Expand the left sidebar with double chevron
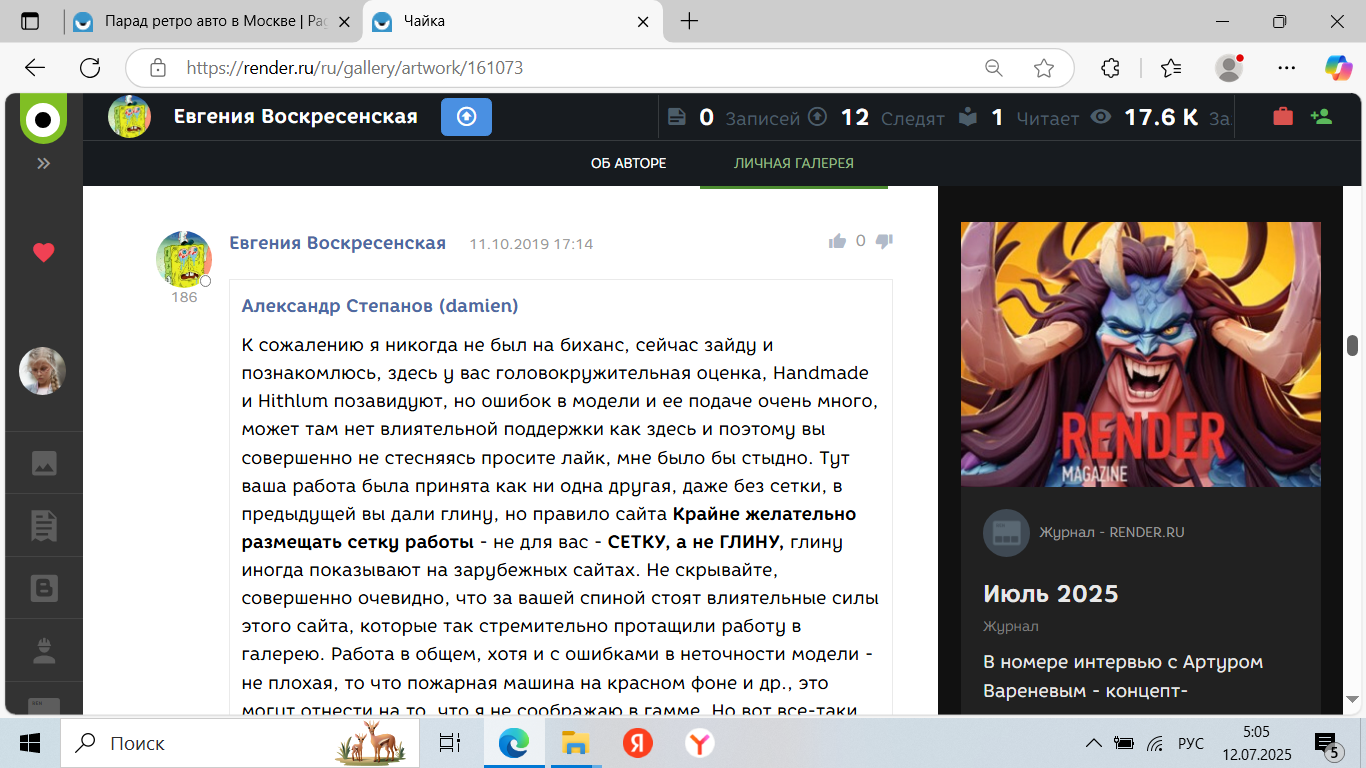 (x=43, y=163)
